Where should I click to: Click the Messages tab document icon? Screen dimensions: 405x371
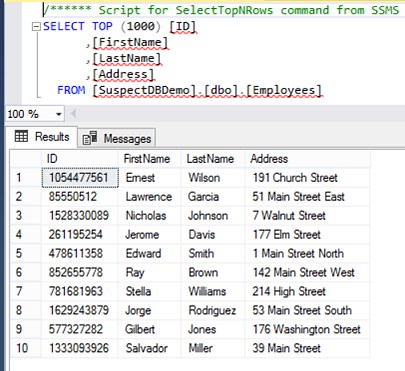point(90,138)
